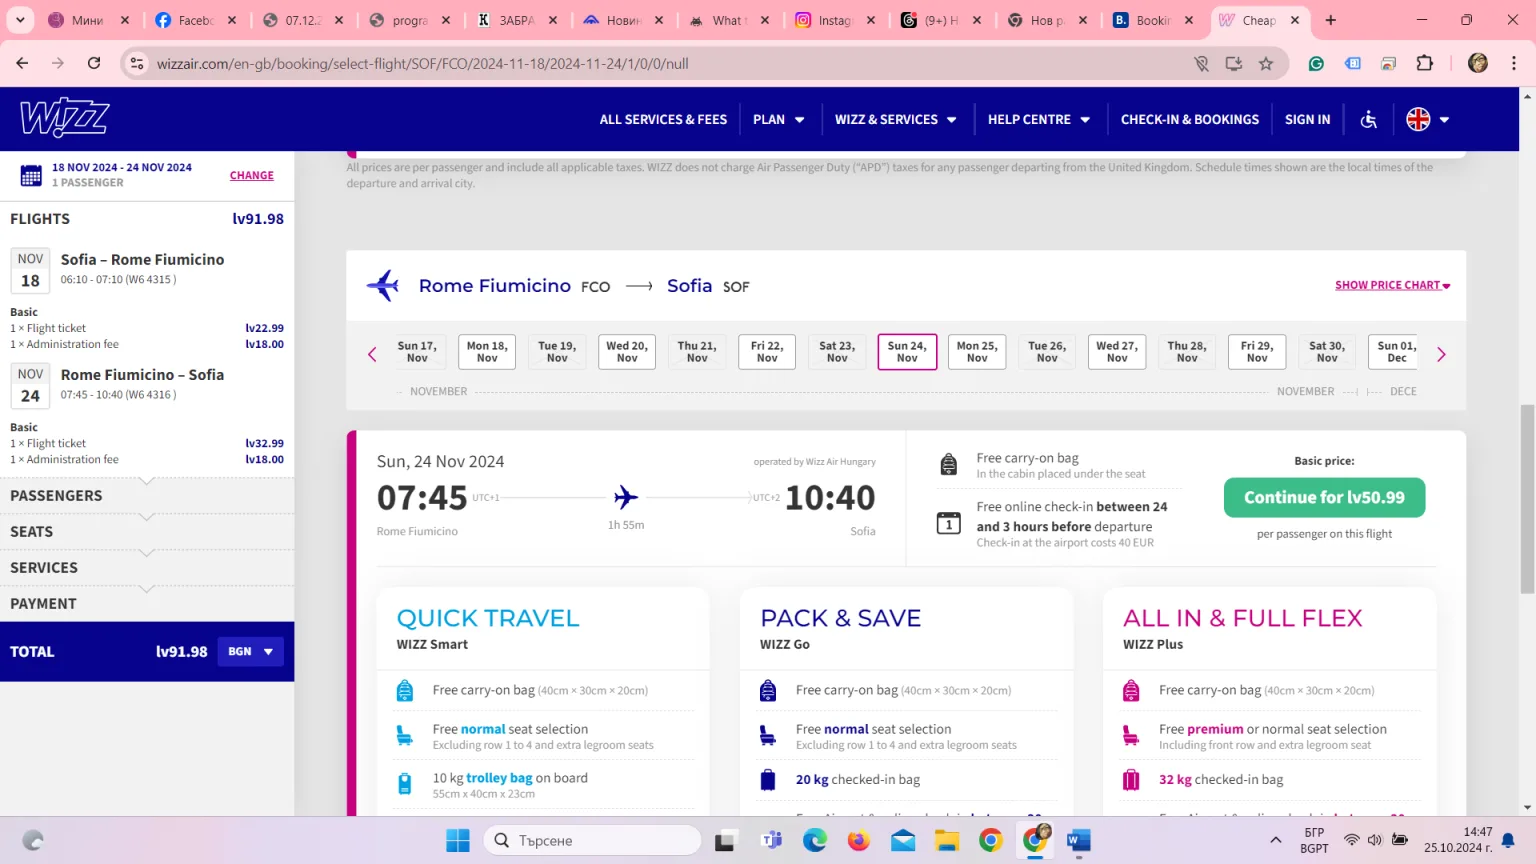Image resolution: width=1536 pixels, height=864 pixels.
Task: Select return date Mon 25, Nov
Action: (977, 352)
